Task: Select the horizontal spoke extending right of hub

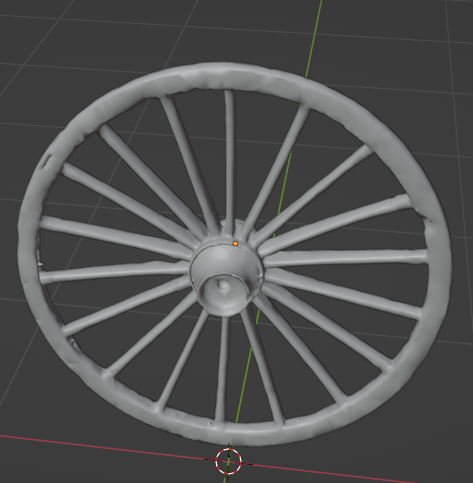Action: pyautogui.click(x=345, y=258)
